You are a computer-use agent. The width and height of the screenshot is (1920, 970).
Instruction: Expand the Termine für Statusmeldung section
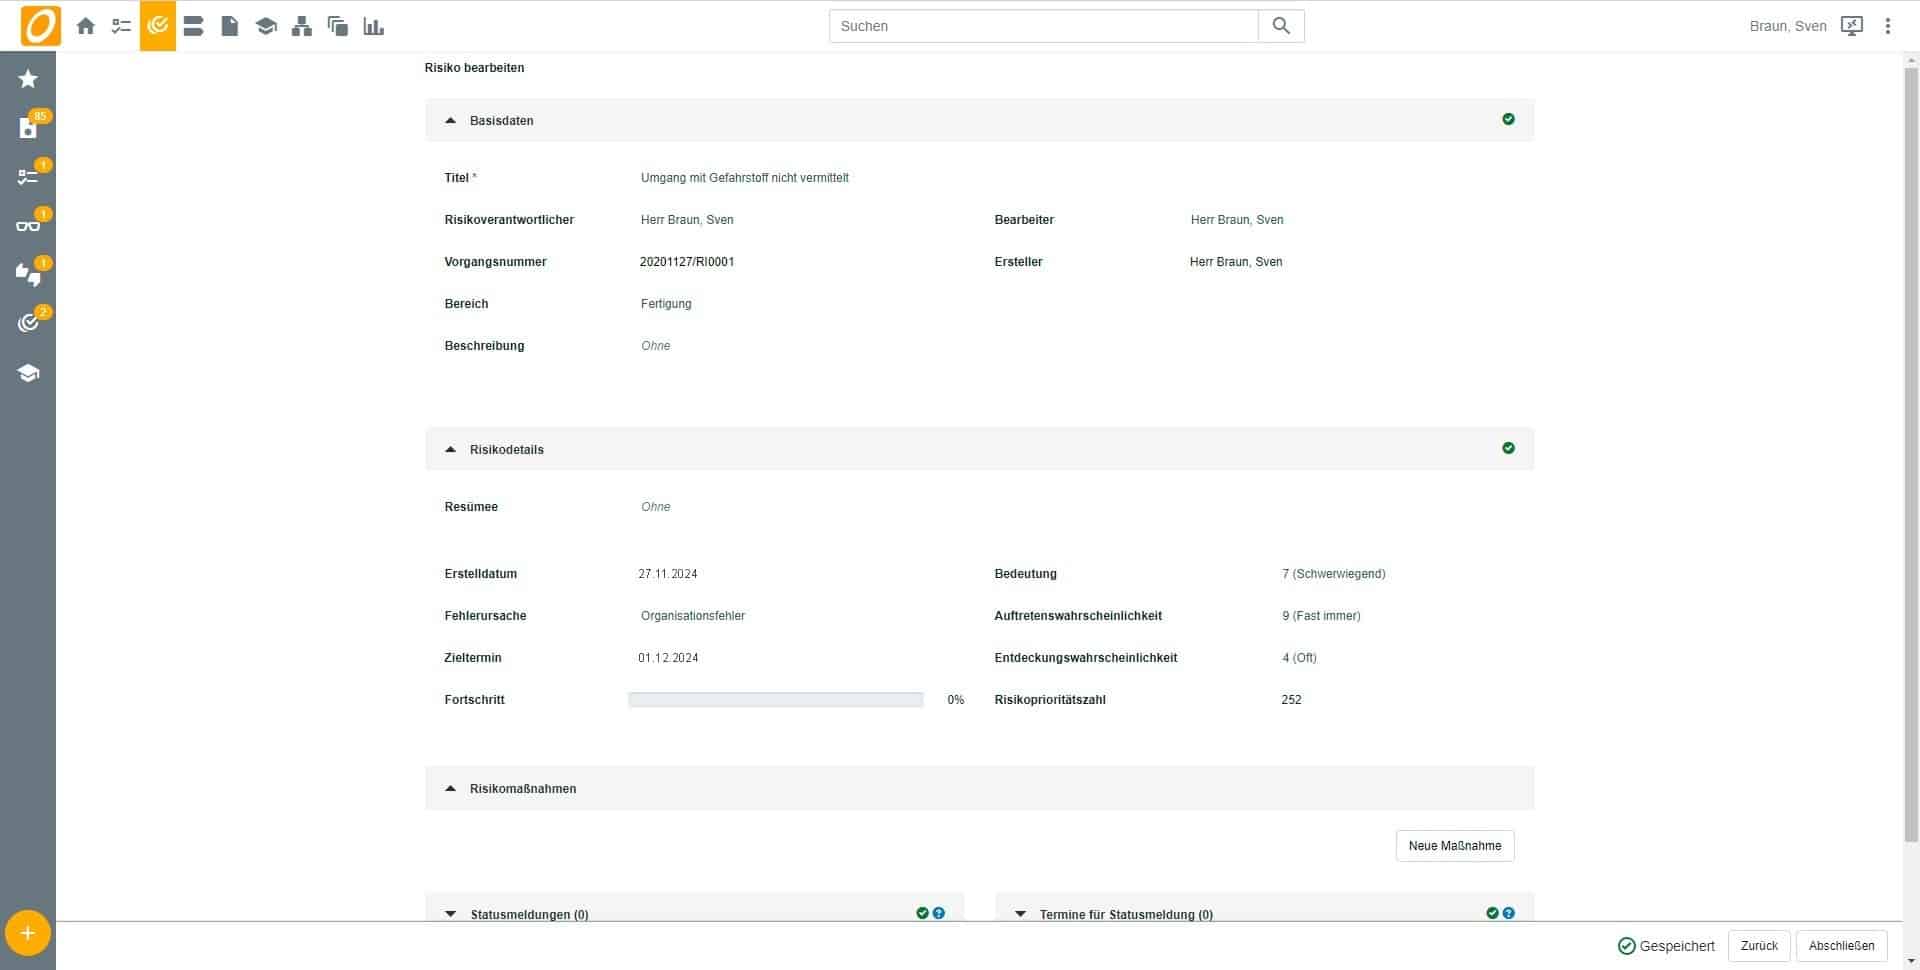pyautogui.click(x=1021, y=914)
